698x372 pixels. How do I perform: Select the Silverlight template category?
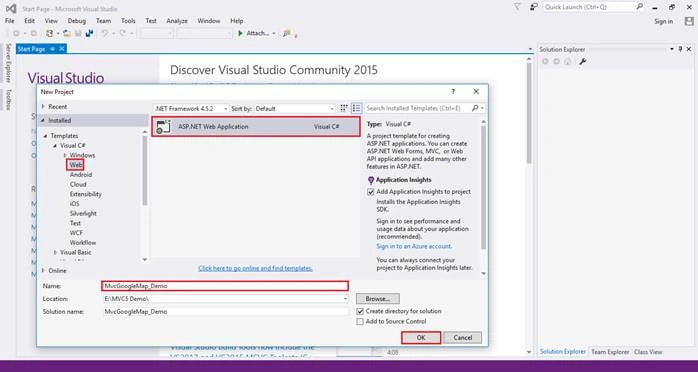click(x=83, y=213)
